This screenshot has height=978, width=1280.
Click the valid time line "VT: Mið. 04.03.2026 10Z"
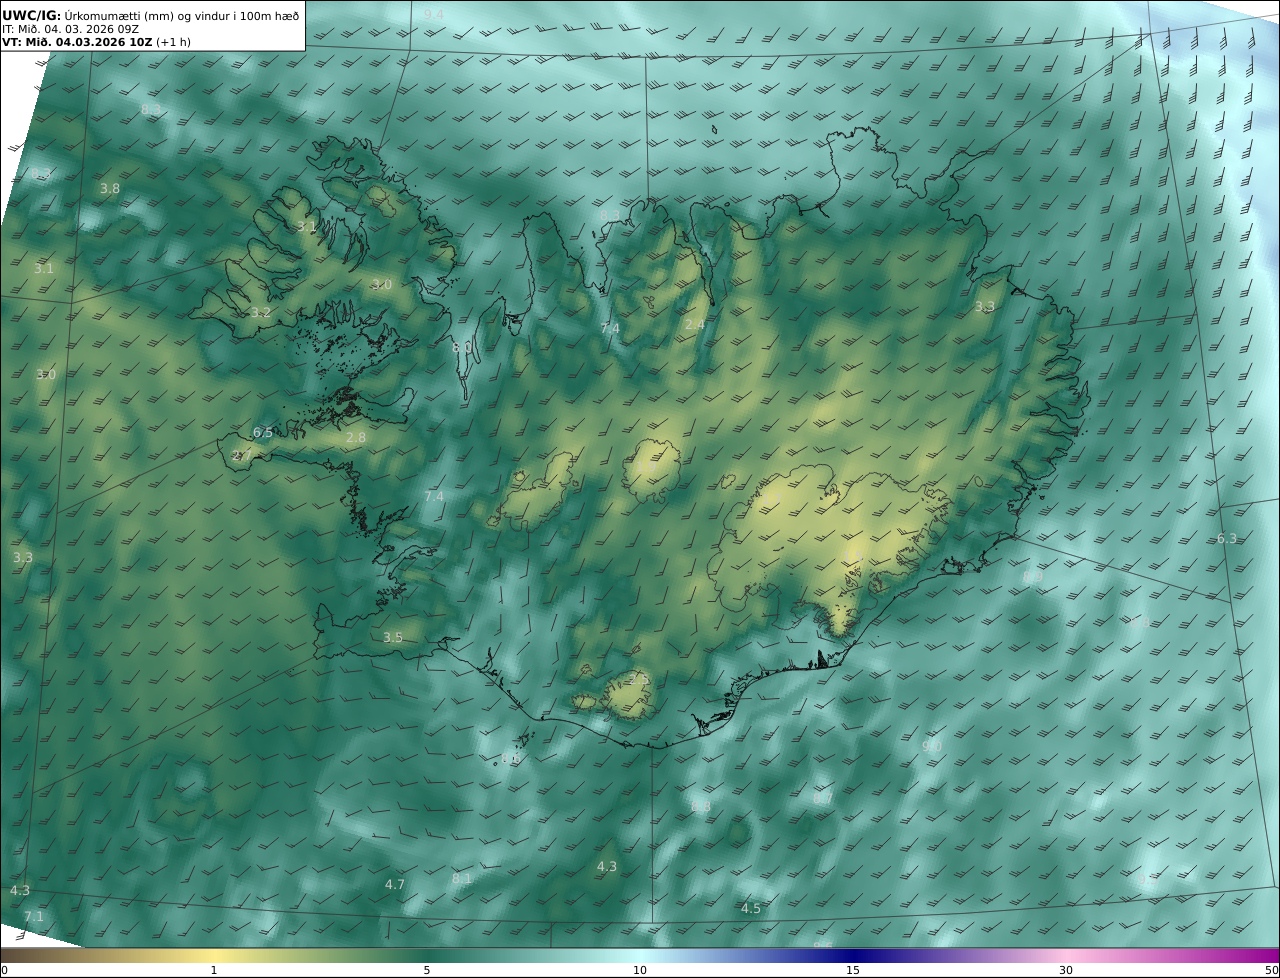point(77,42)
